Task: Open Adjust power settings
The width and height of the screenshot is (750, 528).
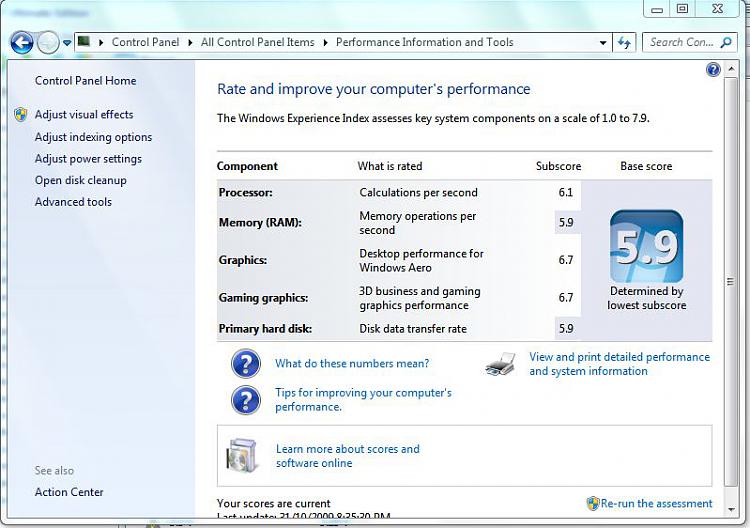Action: [88, 159]
